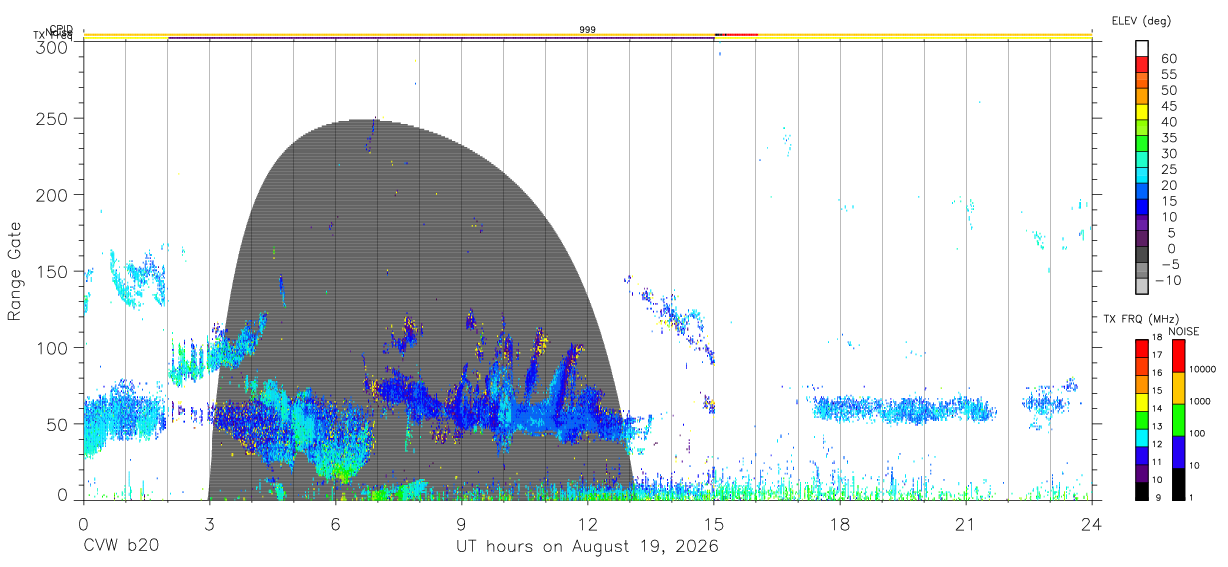1228x567 pixels.
Task: Click the '6' tick on UT hours axis
Action: (x=335, y=524)
